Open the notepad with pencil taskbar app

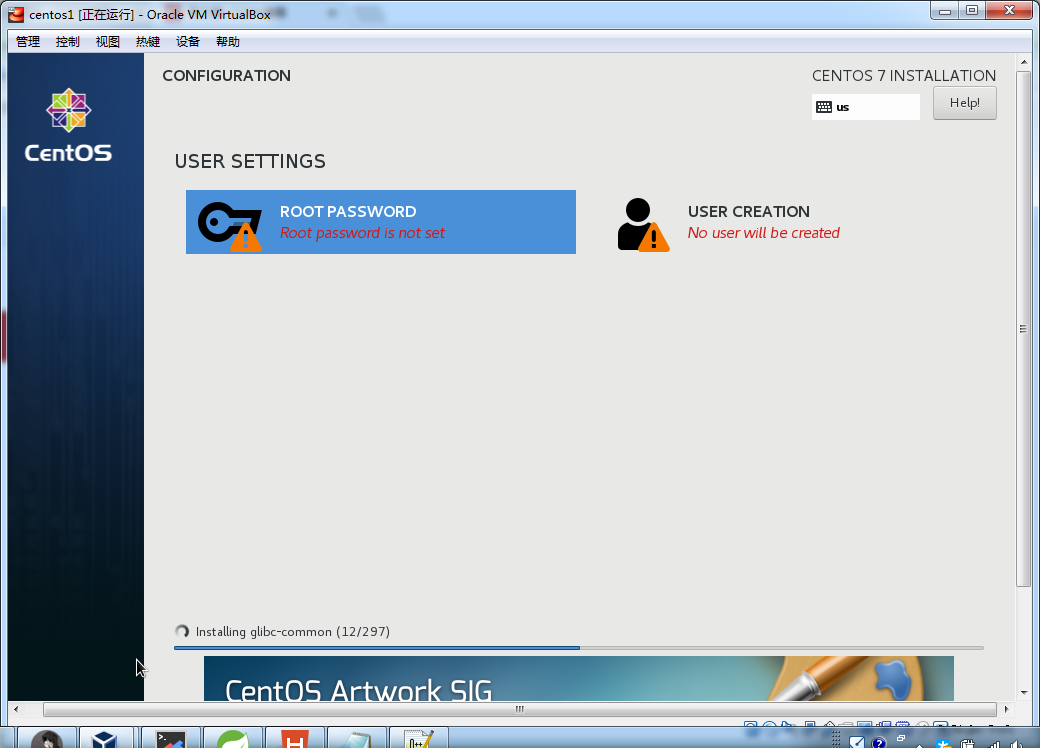click(x=419, y=738)
